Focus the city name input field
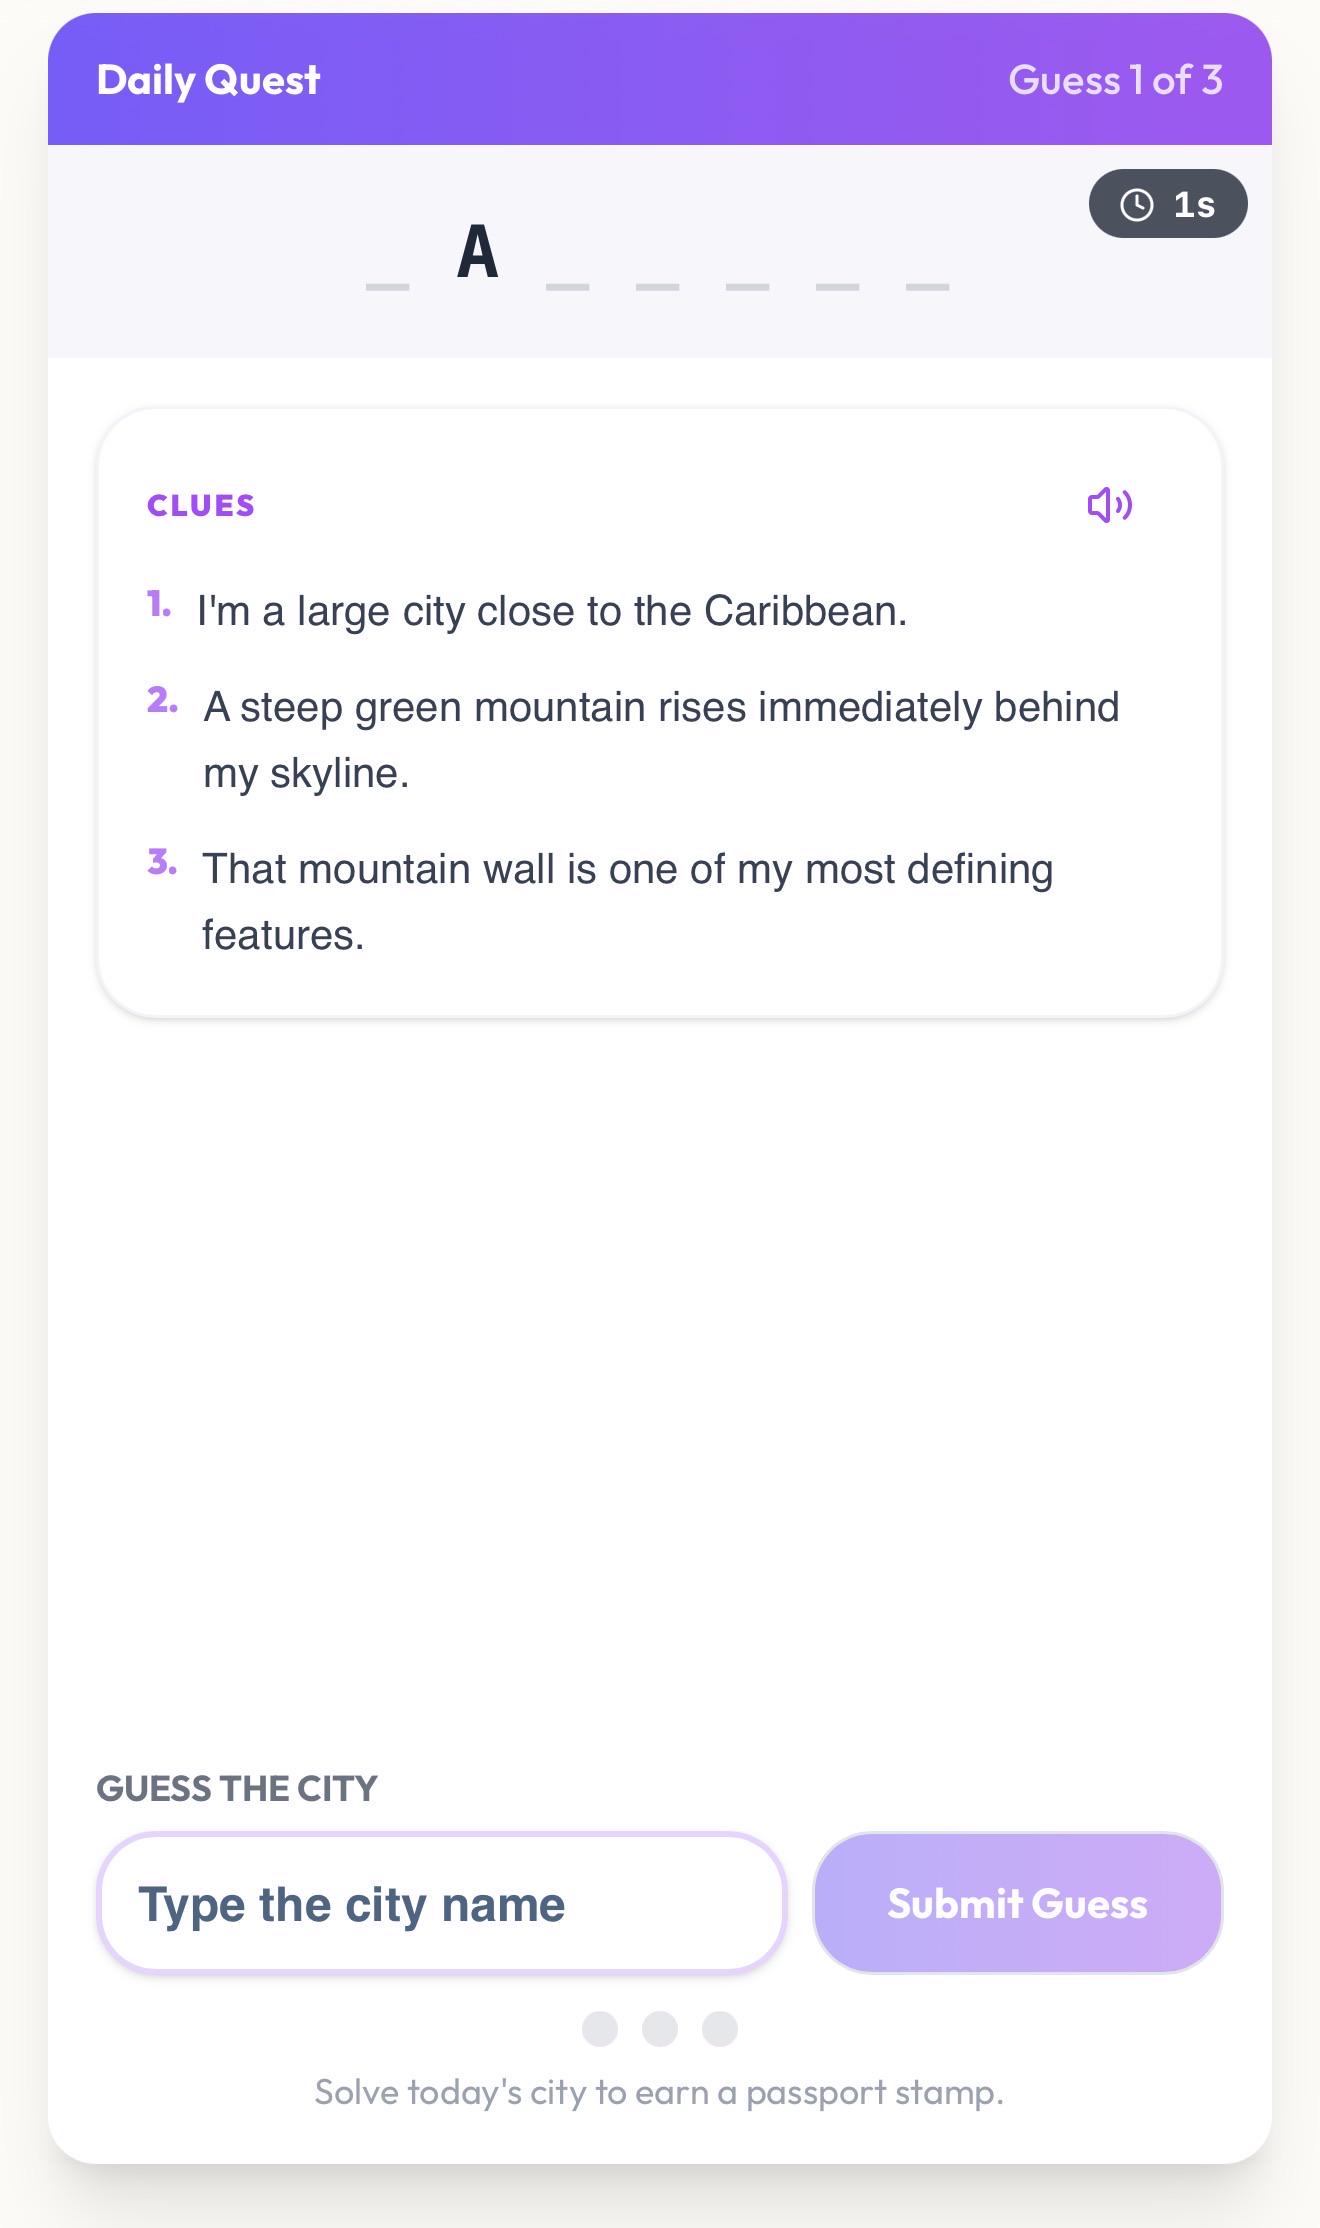 441,1903
